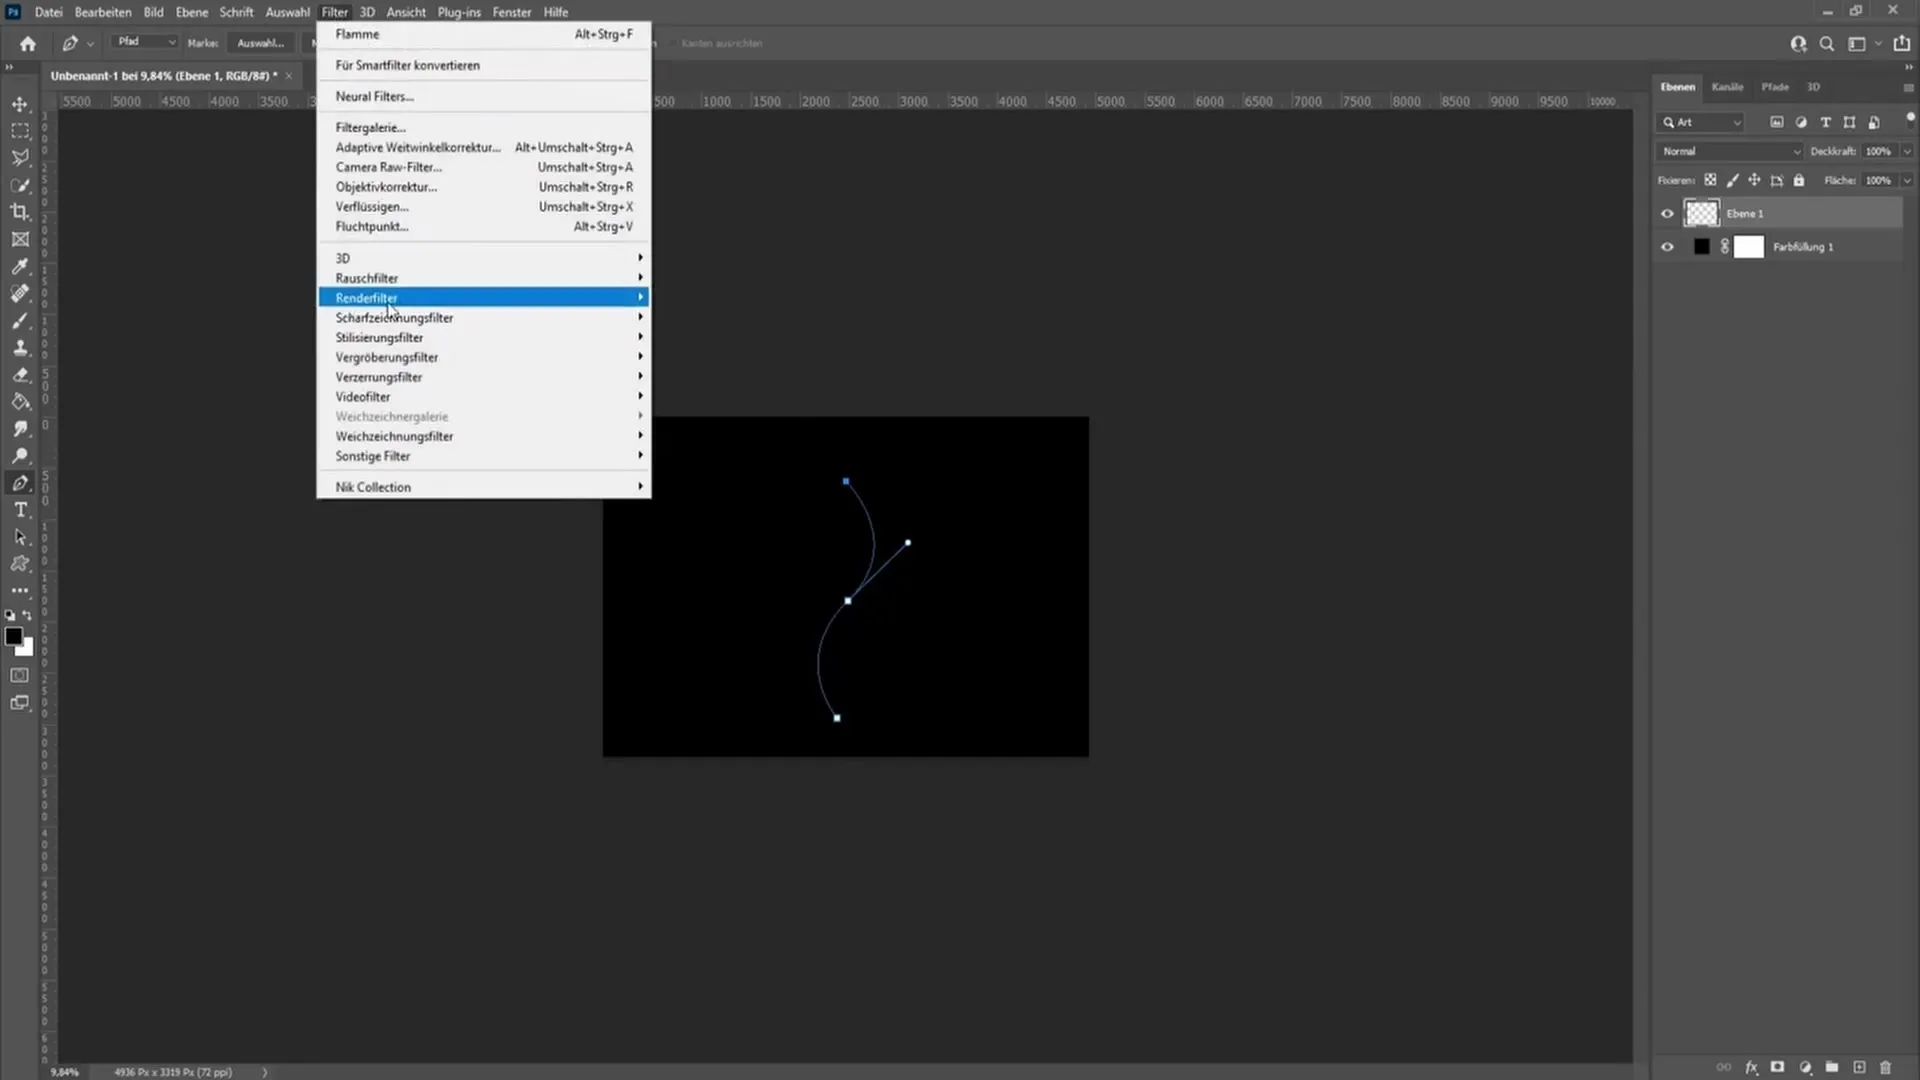Open the Fläche fill dropdown arrow
This screenshot has height=1080, width=1920.
tap(1907, 180)
